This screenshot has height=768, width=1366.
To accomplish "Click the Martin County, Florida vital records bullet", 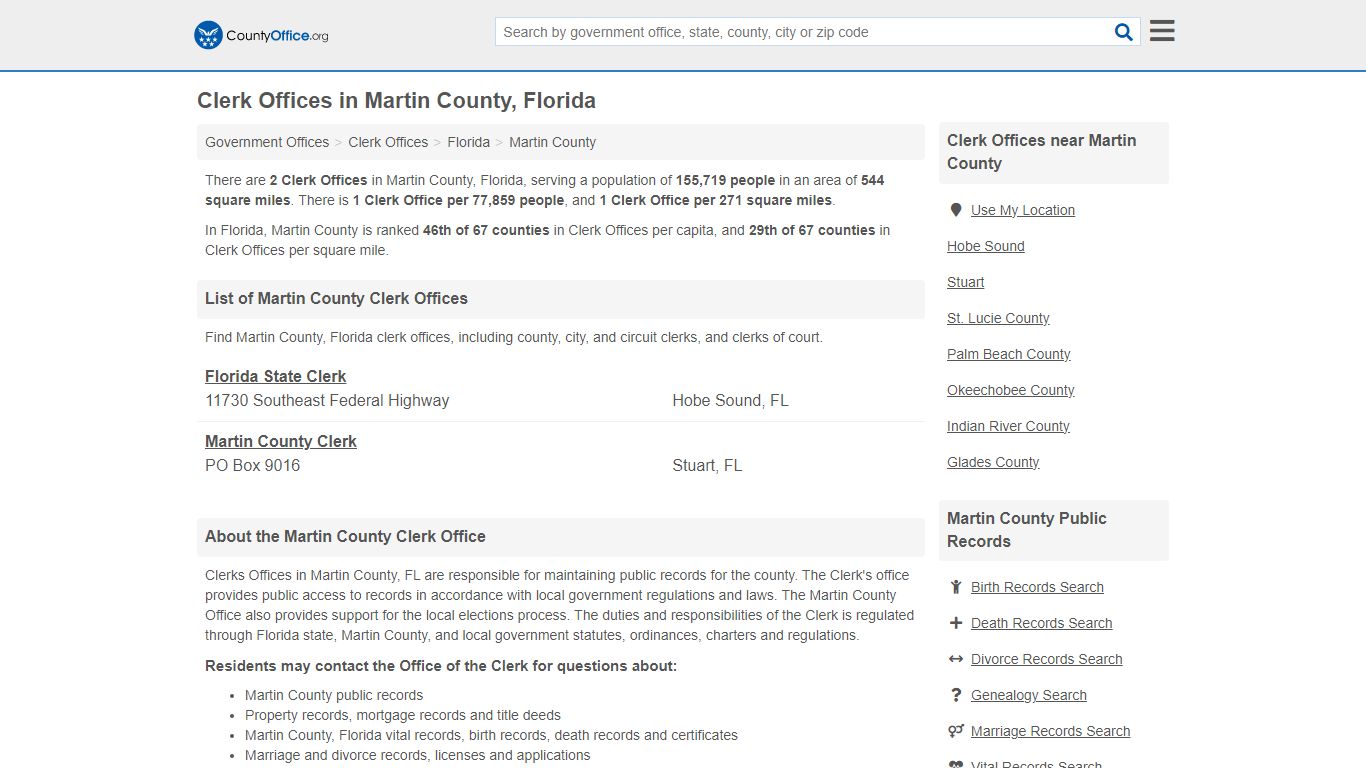I will [491, 735].
